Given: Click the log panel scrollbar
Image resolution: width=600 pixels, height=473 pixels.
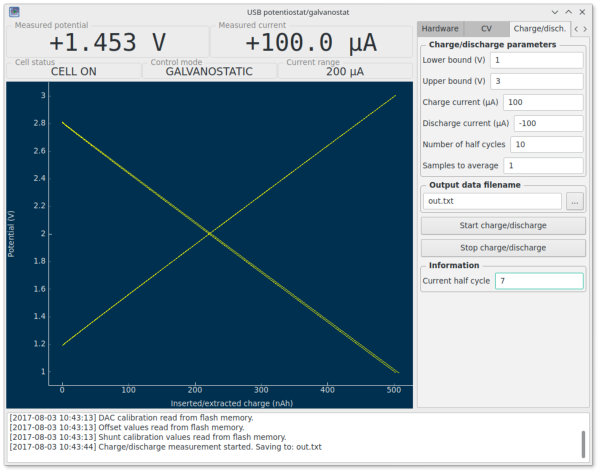Looking at the screenshot, I should click(583, 444).
